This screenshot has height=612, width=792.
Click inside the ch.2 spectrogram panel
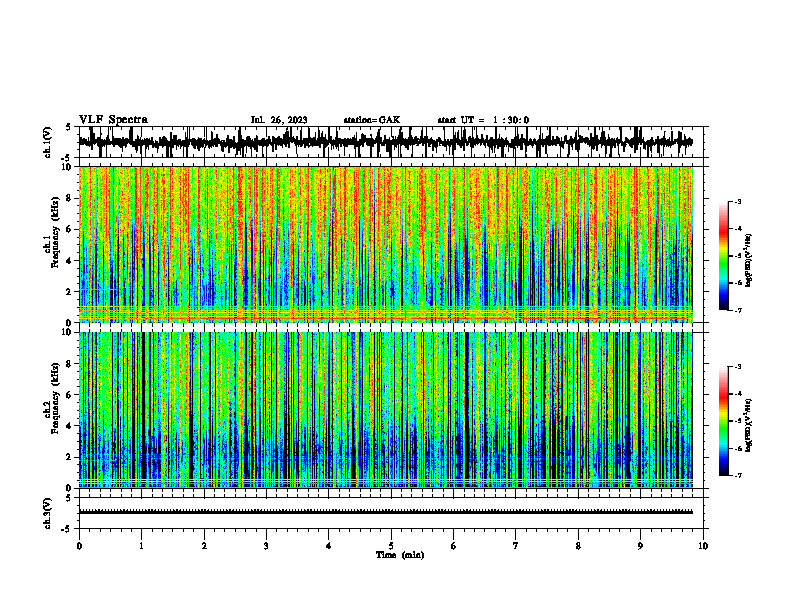(x=385, y=410)
